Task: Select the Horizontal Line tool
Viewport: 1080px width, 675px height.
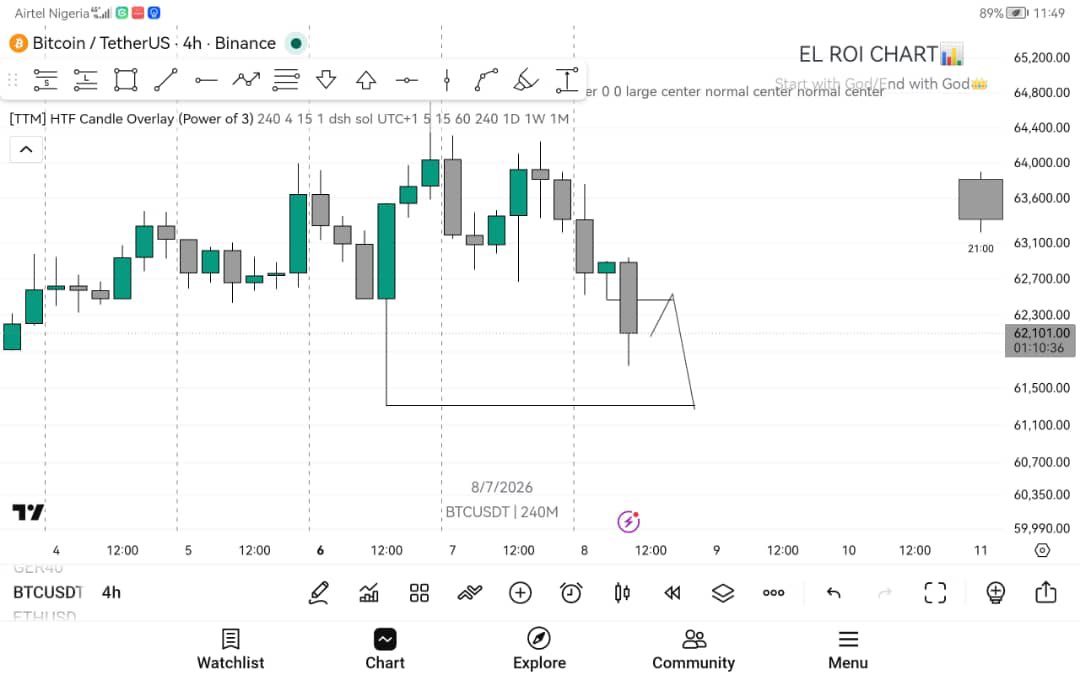Action: click(406, 81)
